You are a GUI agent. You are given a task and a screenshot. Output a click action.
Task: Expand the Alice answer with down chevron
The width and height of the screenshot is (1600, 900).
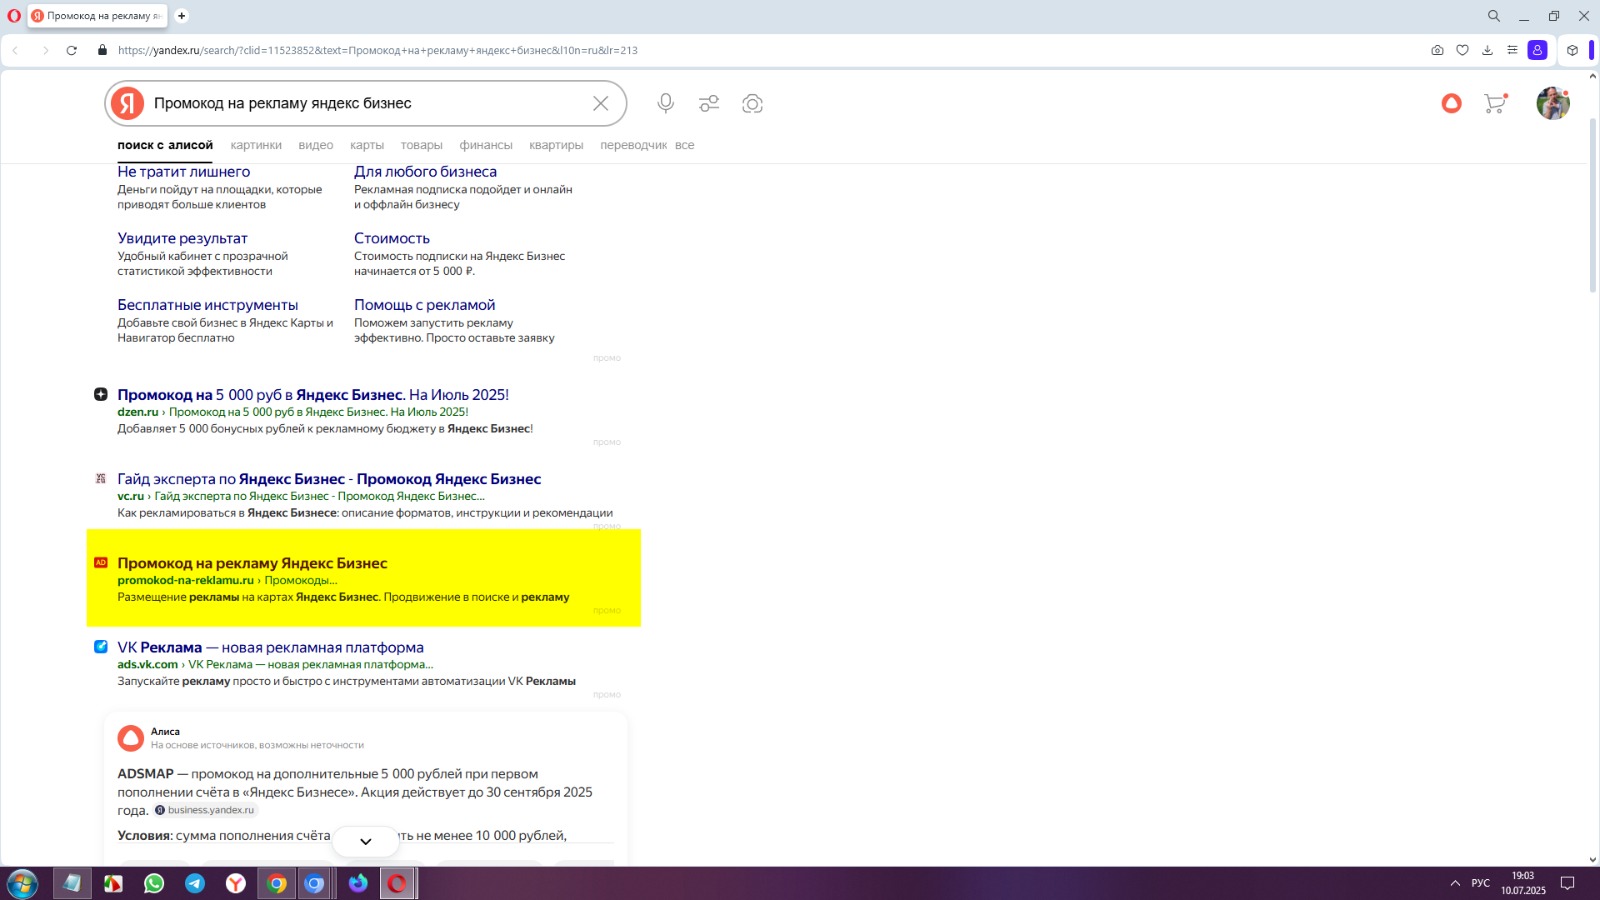(365, 841)
